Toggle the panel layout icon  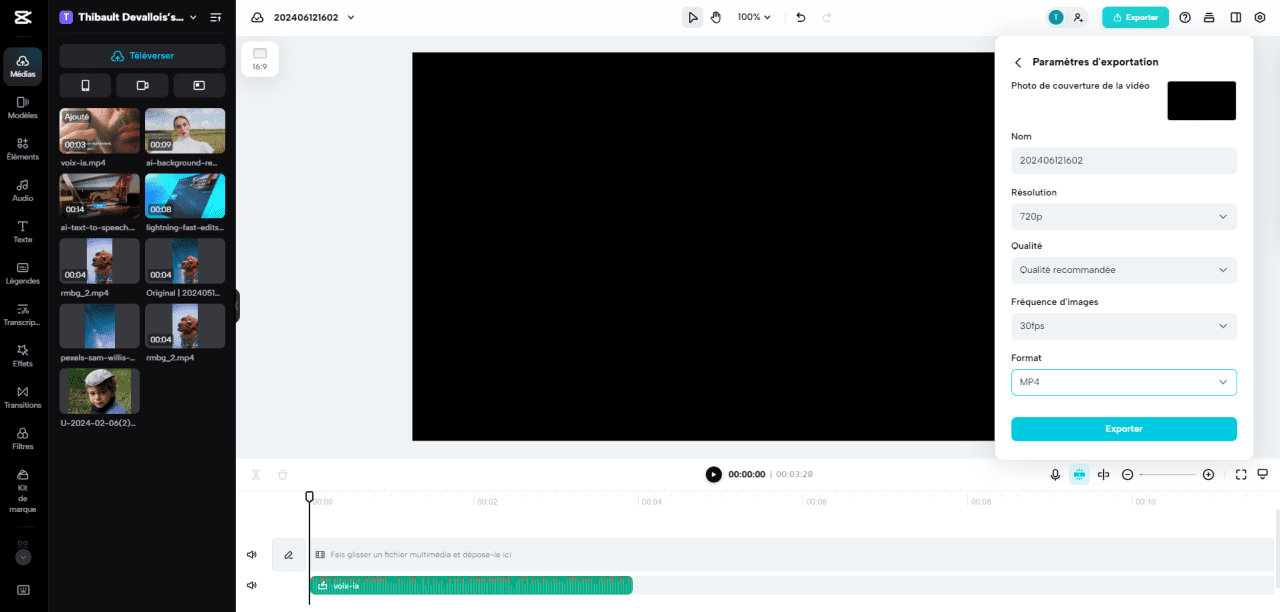[1235, 17]
